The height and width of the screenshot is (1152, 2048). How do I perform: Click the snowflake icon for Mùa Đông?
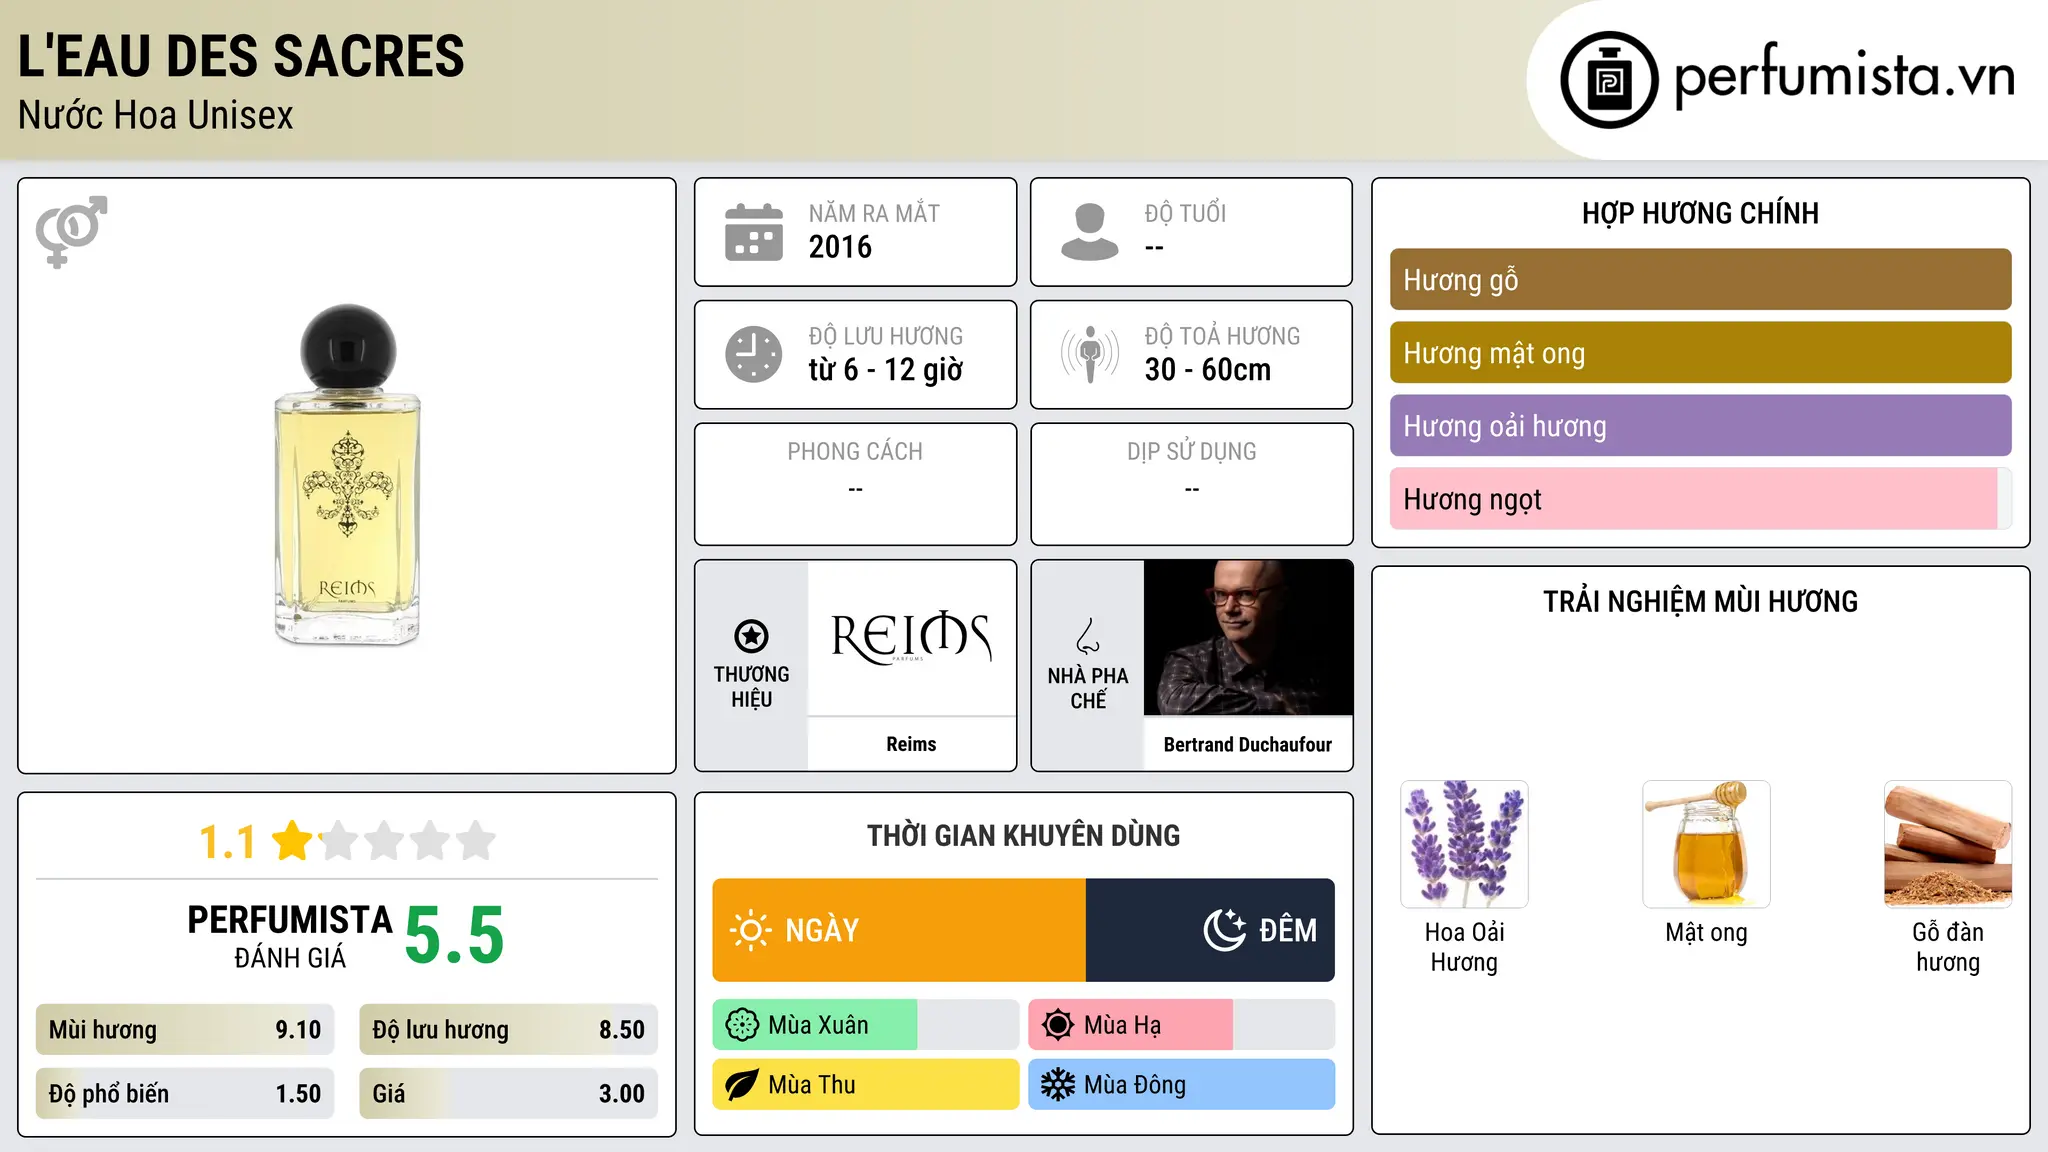coord(1058,1085)
